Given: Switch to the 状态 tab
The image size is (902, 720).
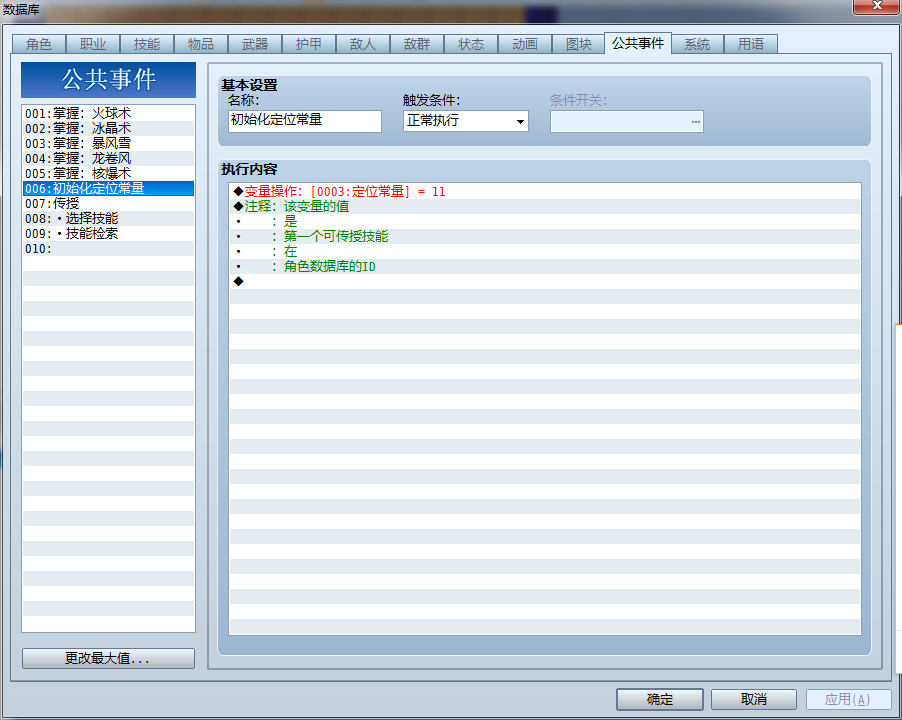Looking at the screenshot, I should 471,44.
